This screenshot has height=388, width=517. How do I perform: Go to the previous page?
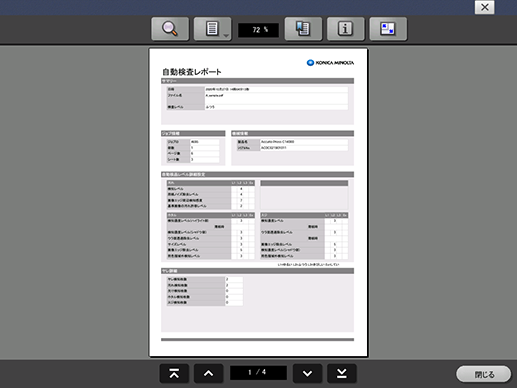(x=209, y=373)
